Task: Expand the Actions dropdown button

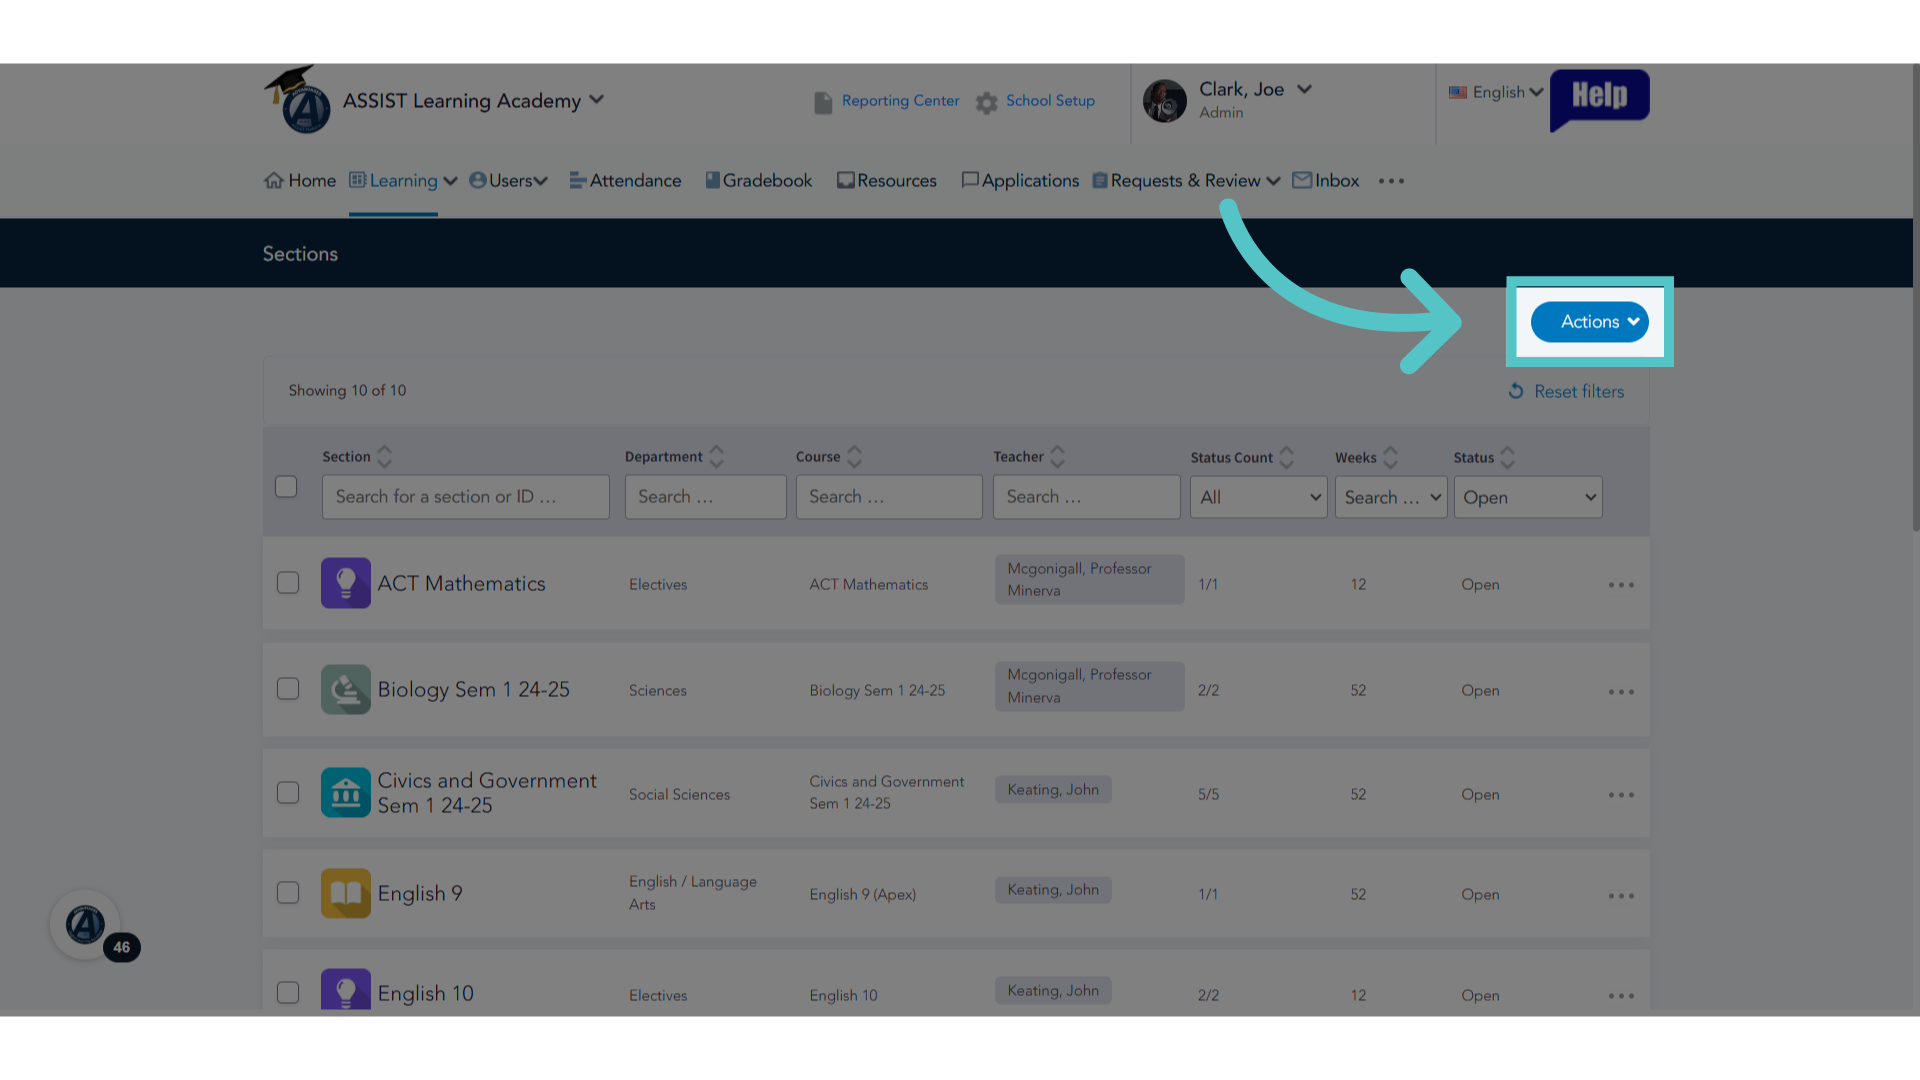Action: [x=1590, y=322]
